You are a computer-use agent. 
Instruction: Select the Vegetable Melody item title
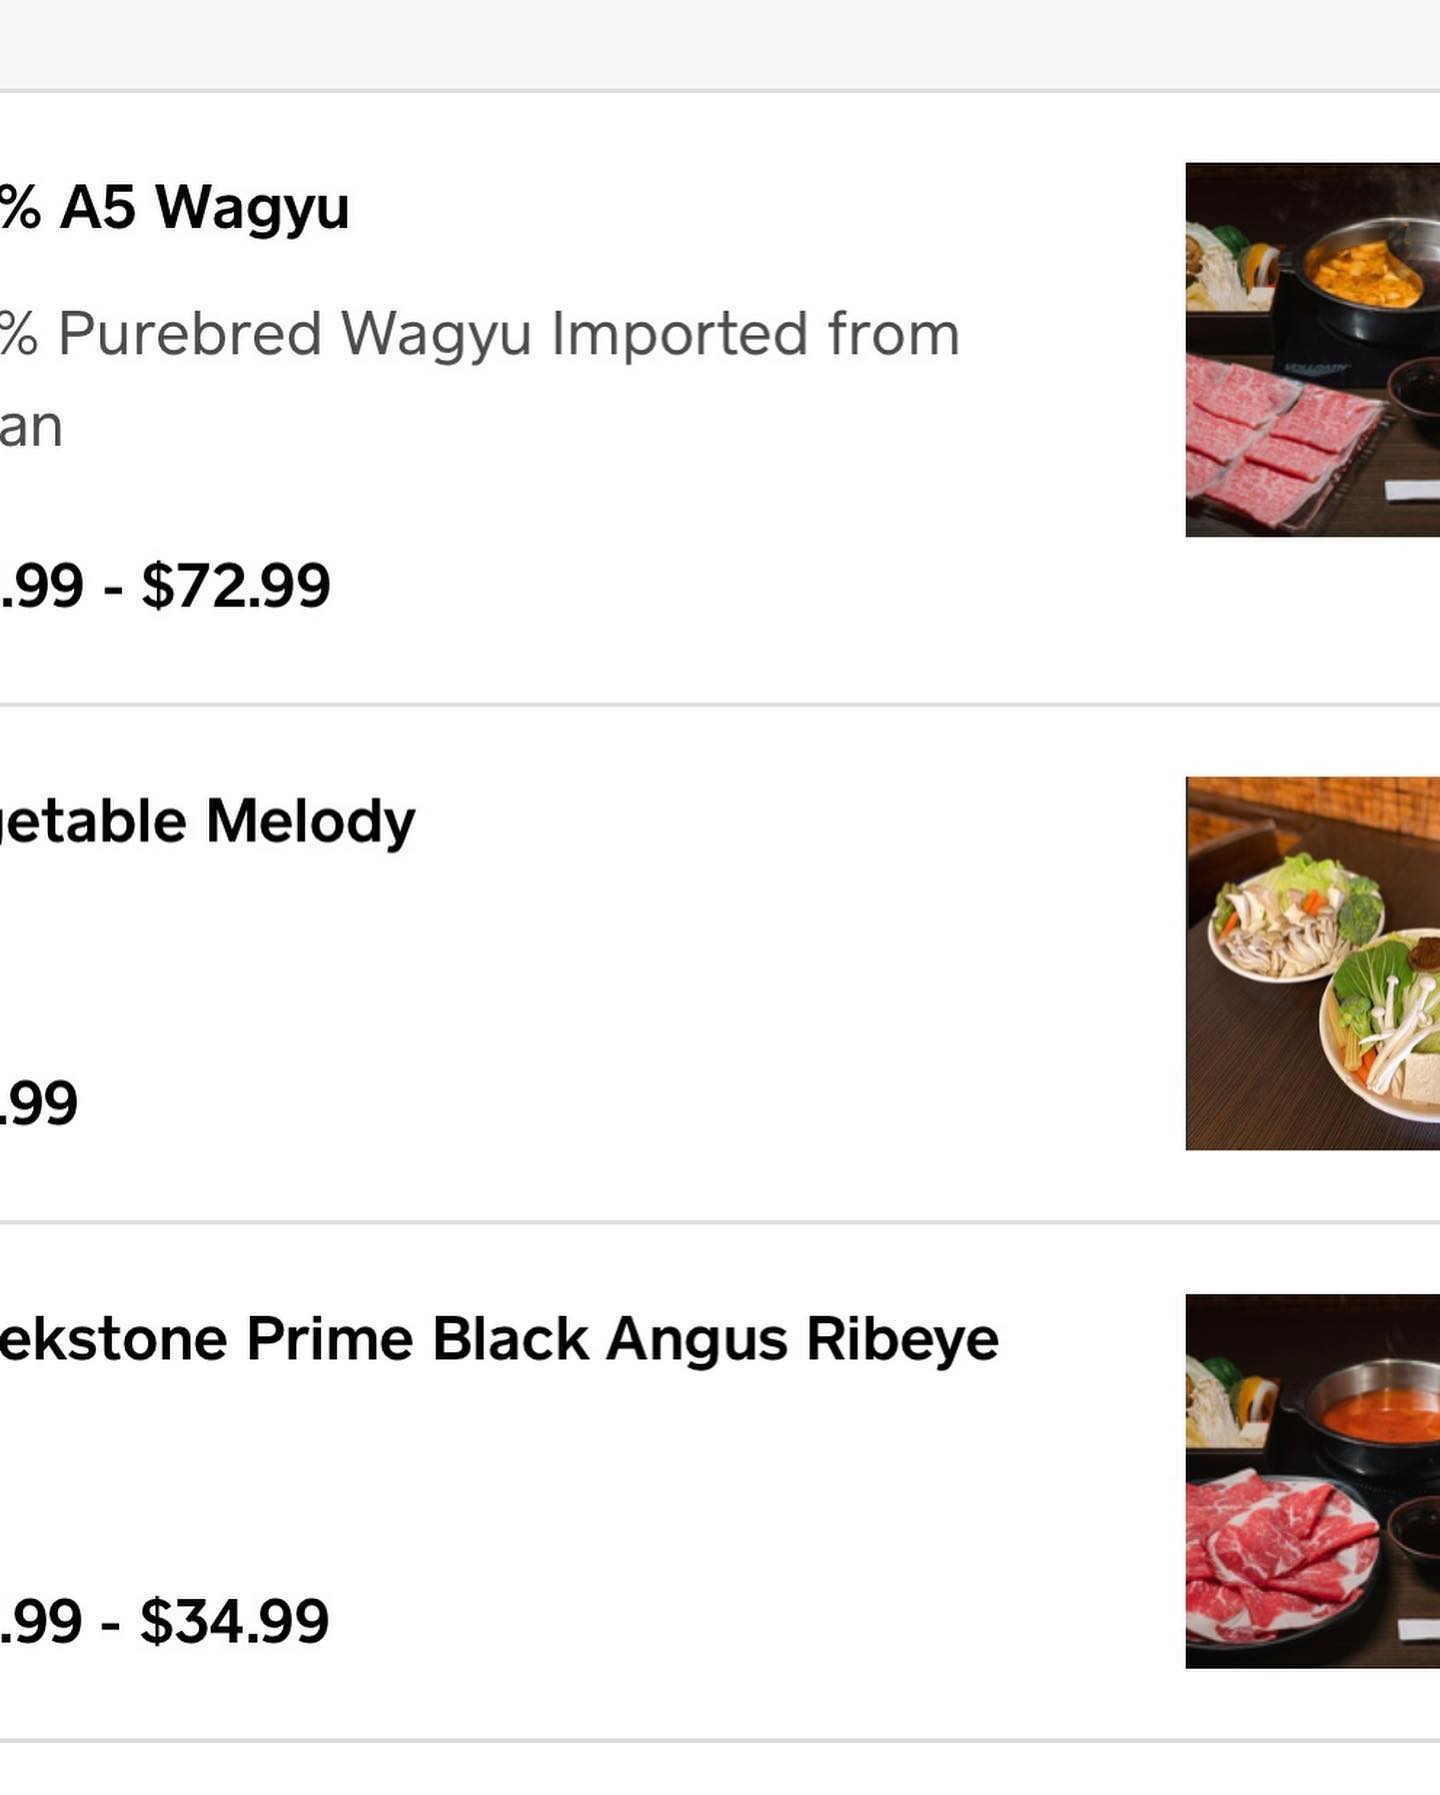[x=207, y=822]
